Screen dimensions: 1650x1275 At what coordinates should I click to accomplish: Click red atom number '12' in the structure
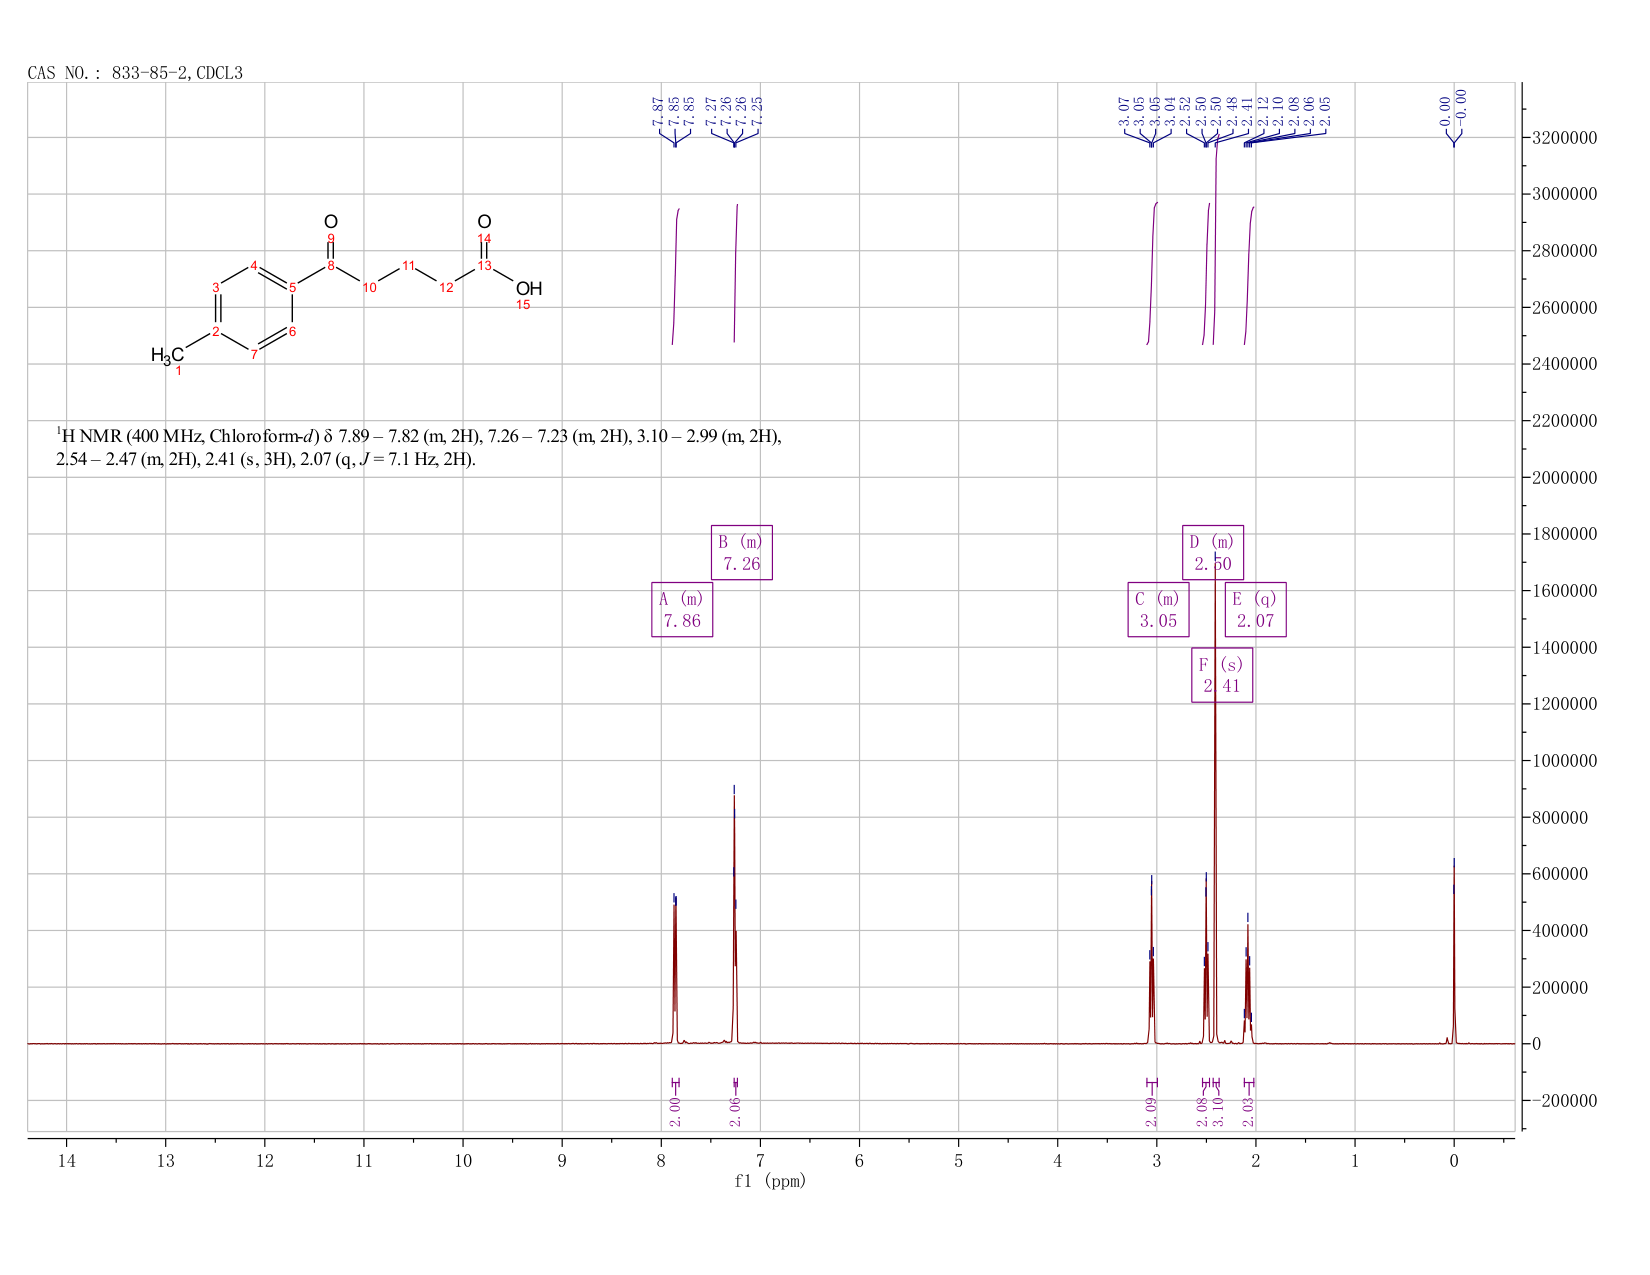pos(446,288)
